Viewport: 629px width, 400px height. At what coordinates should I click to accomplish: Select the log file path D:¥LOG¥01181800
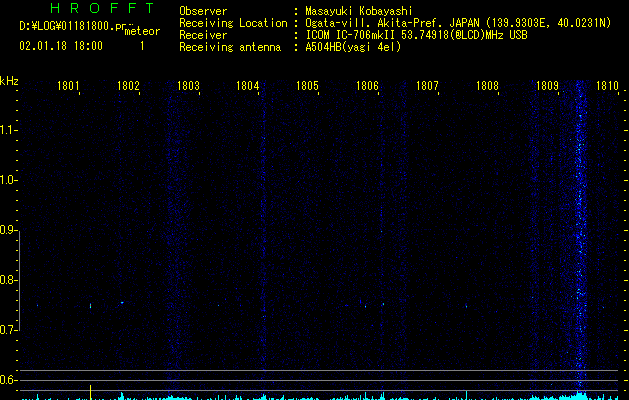coord(66,26)
